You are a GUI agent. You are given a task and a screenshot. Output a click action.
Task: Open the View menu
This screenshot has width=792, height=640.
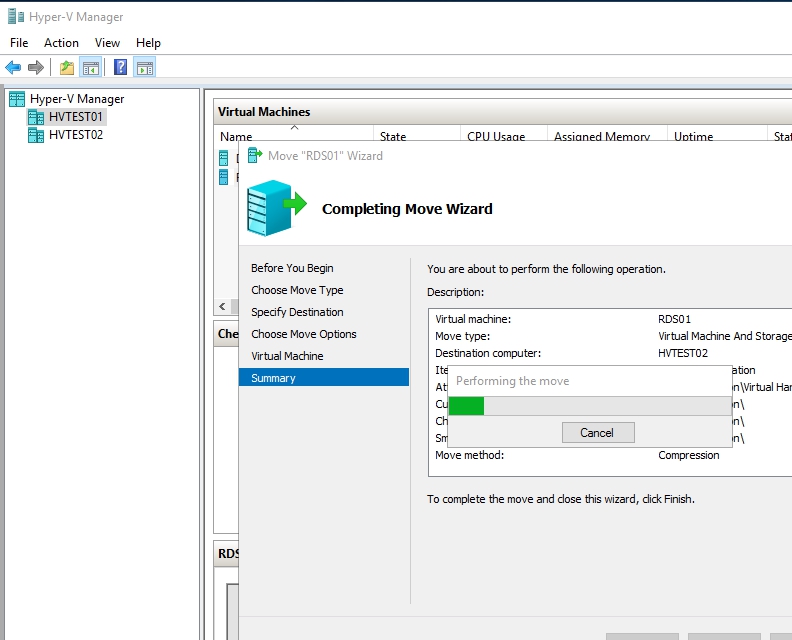(x=107, y=43)
